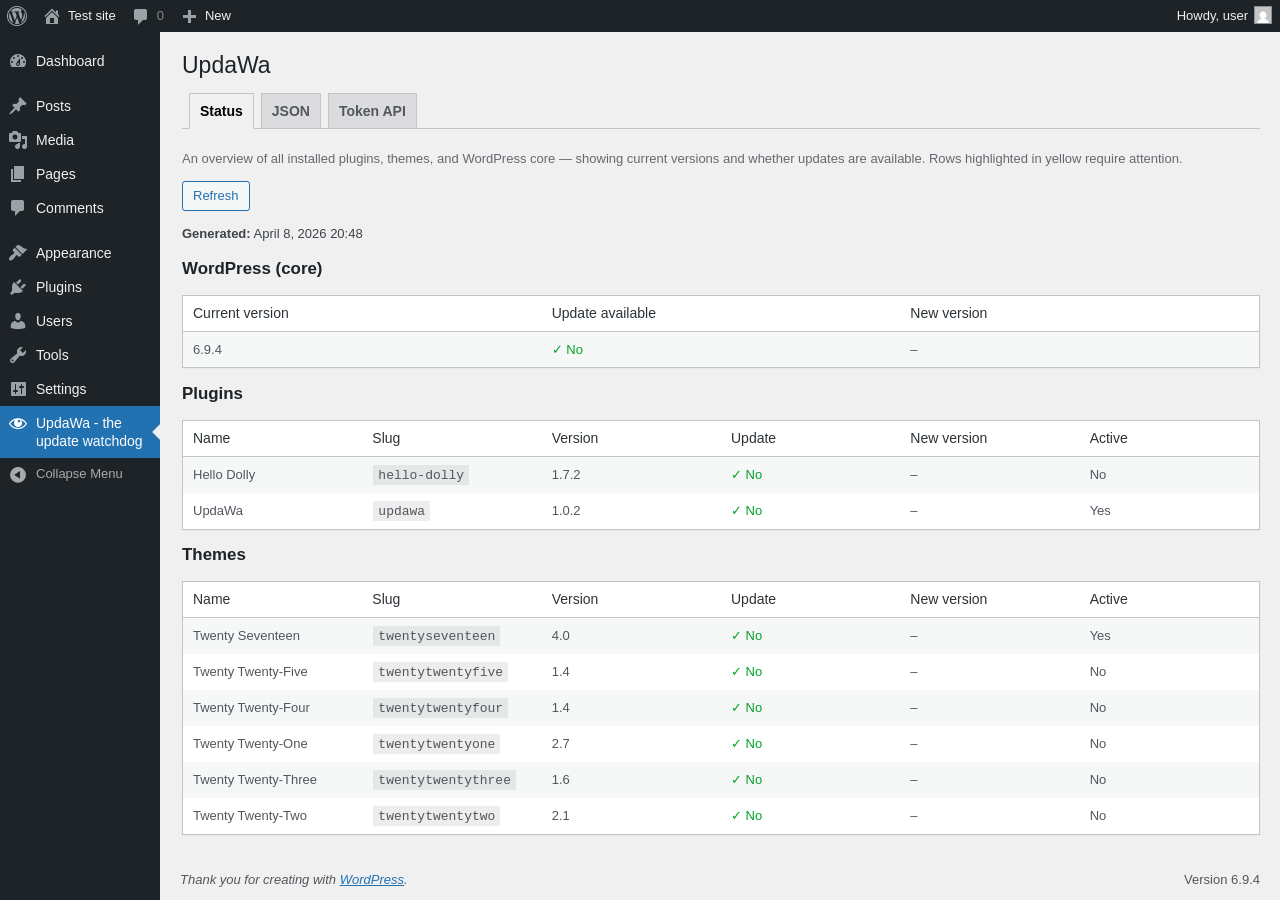Open the Dashboard gauge icon

click(18, 61)
